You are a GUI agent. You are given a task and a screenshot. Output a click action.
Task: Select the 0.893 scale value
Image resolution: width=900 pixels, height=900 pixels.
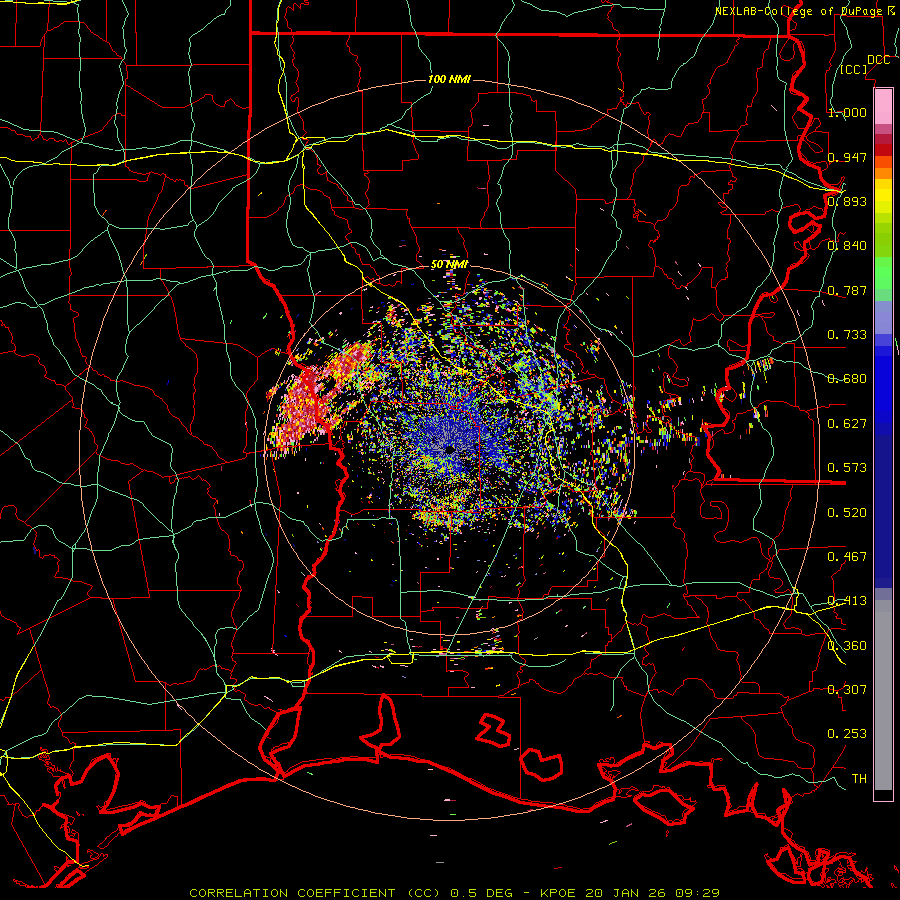point(847,201)
